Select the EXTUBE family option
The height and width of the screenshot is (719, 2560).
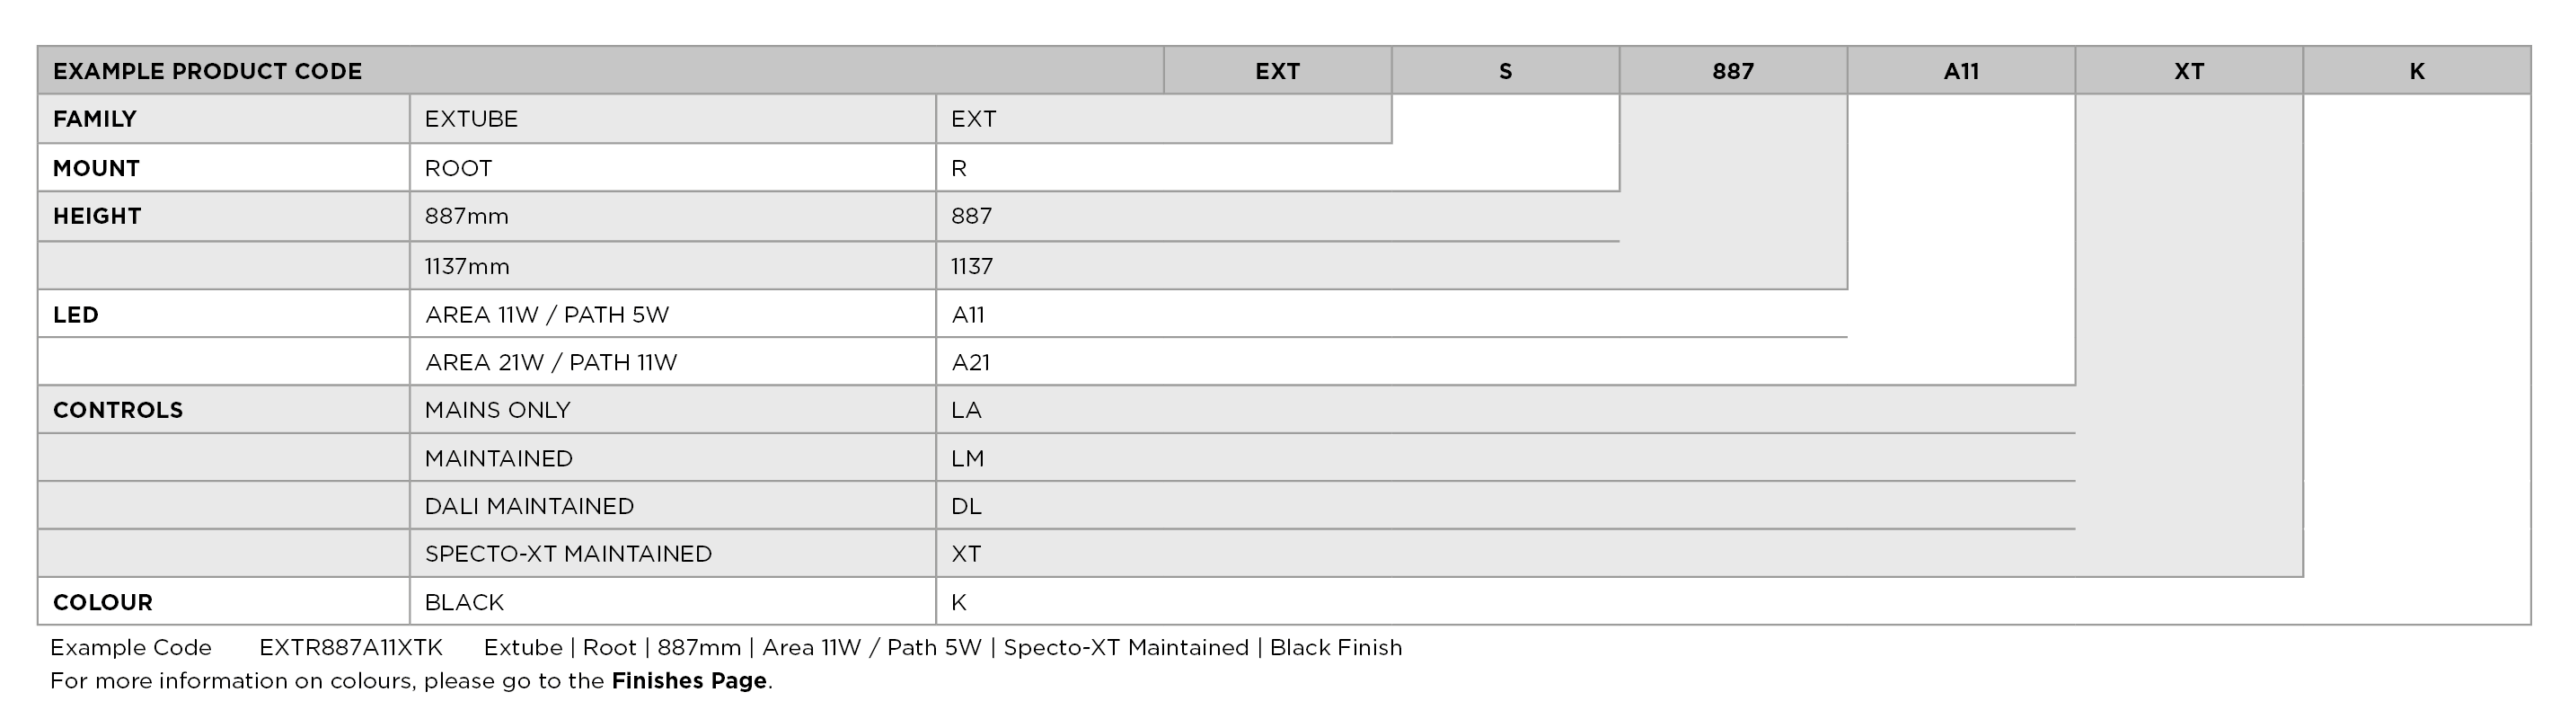point(471,119)
